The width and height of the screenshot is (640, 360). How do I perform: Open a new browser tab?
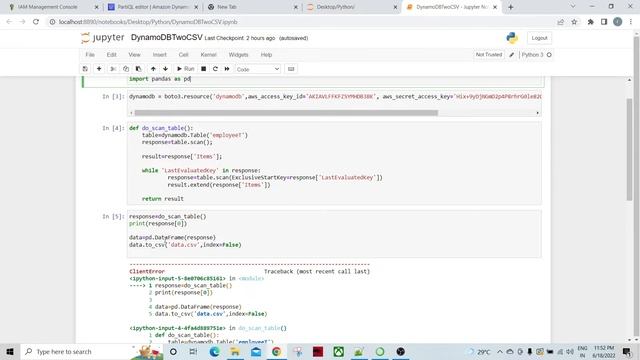(511, 7)
